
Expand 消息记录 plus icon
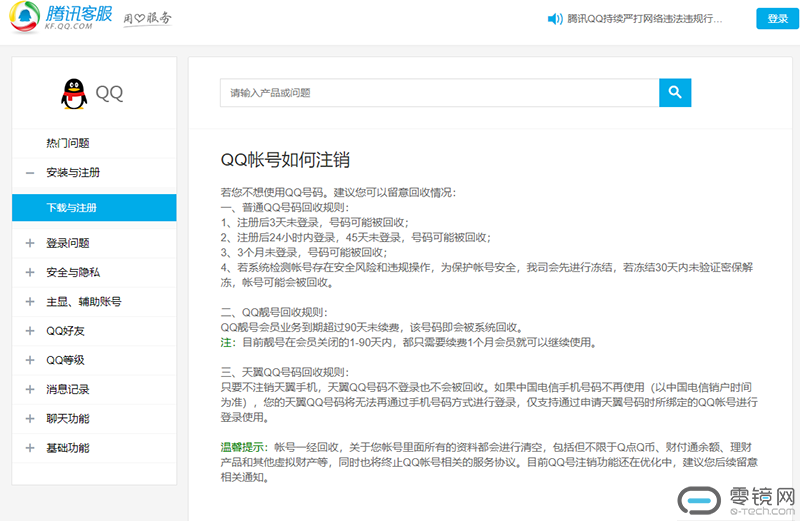[x=30, y=389]
